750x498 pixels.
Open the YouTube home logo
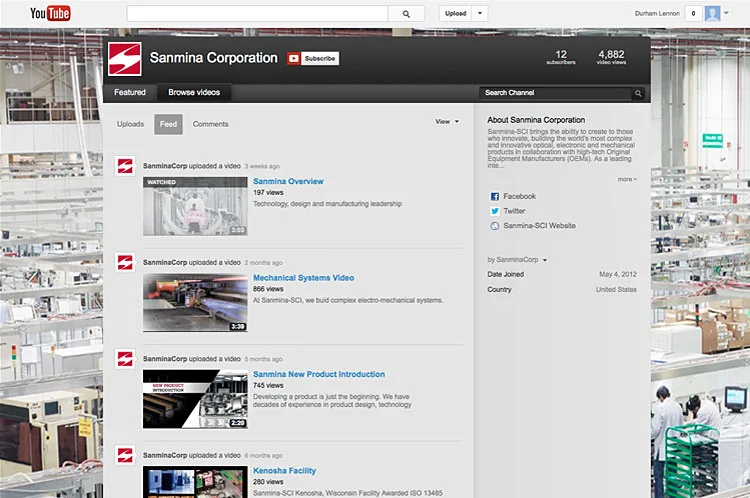pos(50,13)
